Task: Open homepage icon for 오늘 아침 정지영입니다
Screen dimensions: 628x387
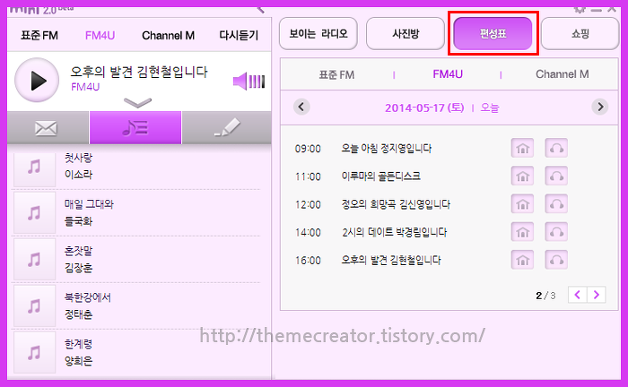Action: [522, 148]
